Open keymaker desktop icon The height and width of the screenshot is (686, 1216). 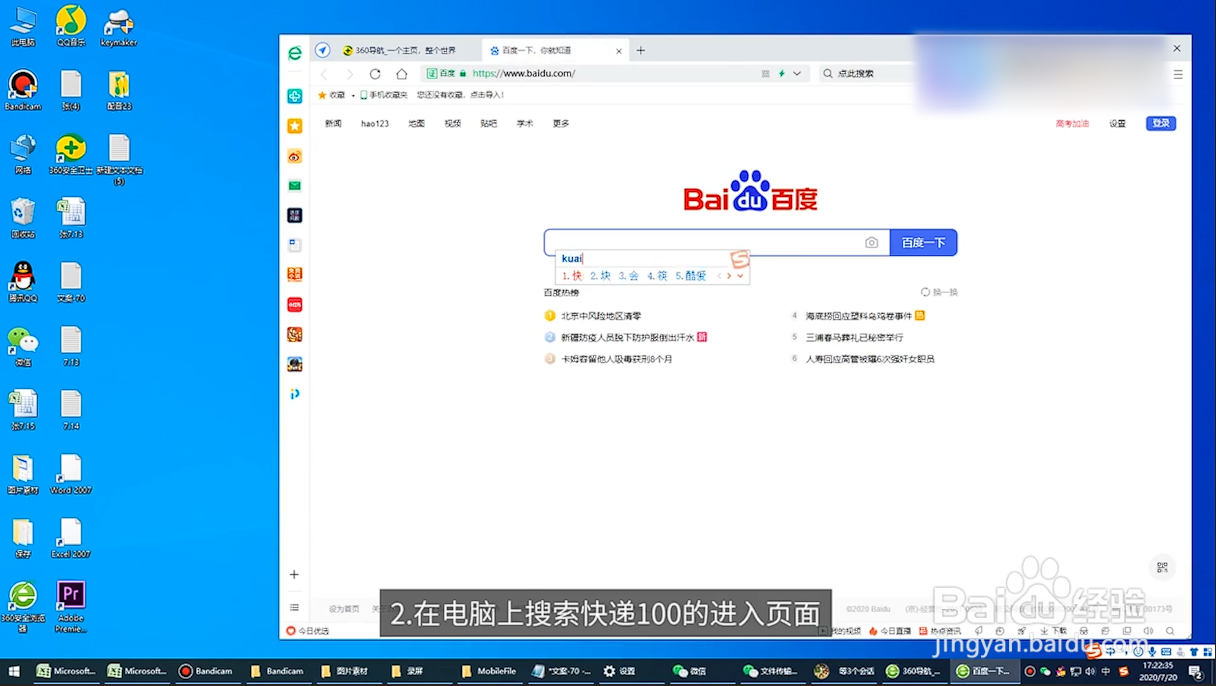click(118, 26)
